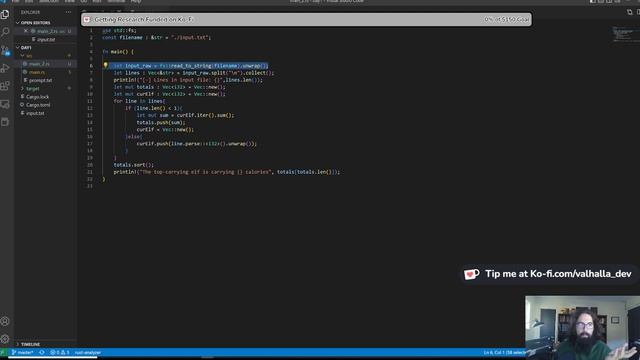Open Explorer panel more actions ellipsis
Viewport: 640px width, 360px height.
68,12
